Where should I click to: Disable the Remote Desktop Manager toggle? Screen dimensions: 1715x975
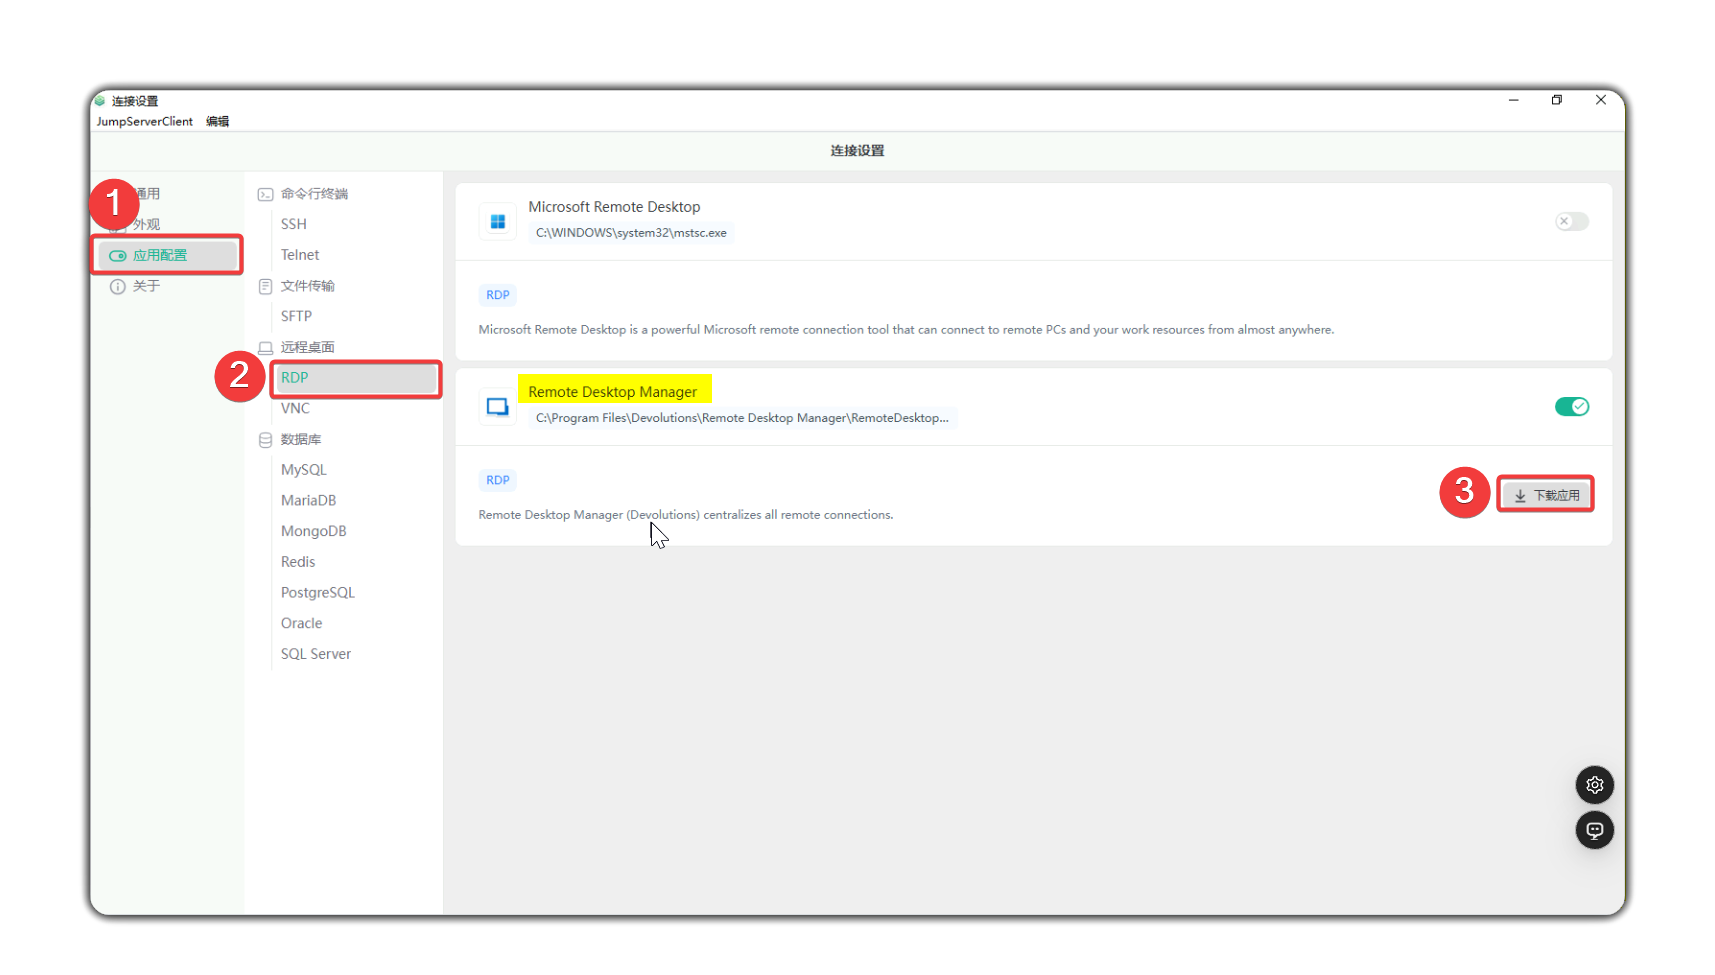[1571, 407]
